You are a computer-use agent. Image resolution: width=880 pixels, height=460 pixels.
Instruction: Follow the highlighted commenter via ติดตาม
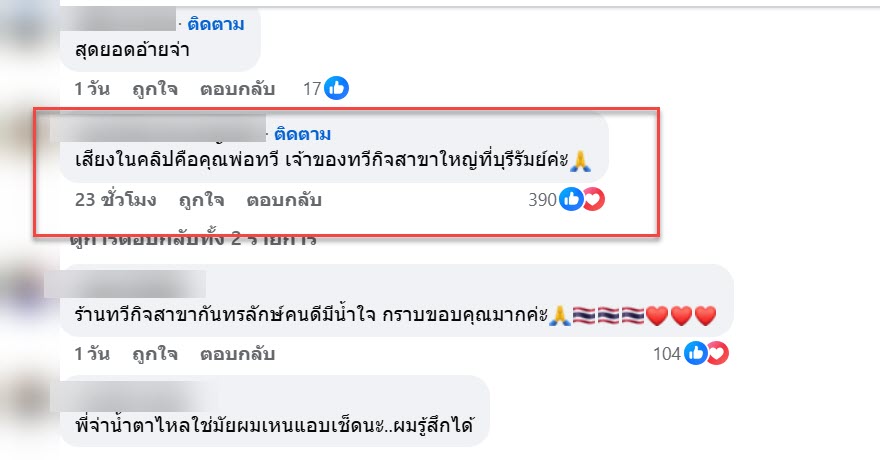click(x=302, y=134)
